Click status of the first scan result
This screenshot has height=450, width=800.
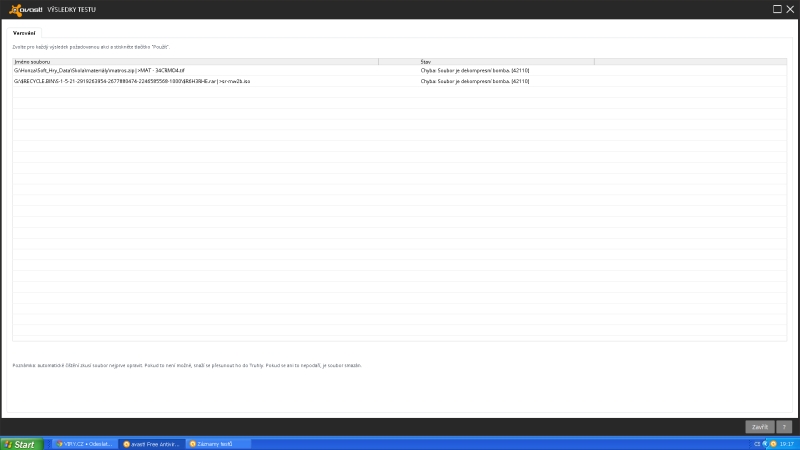475,71
